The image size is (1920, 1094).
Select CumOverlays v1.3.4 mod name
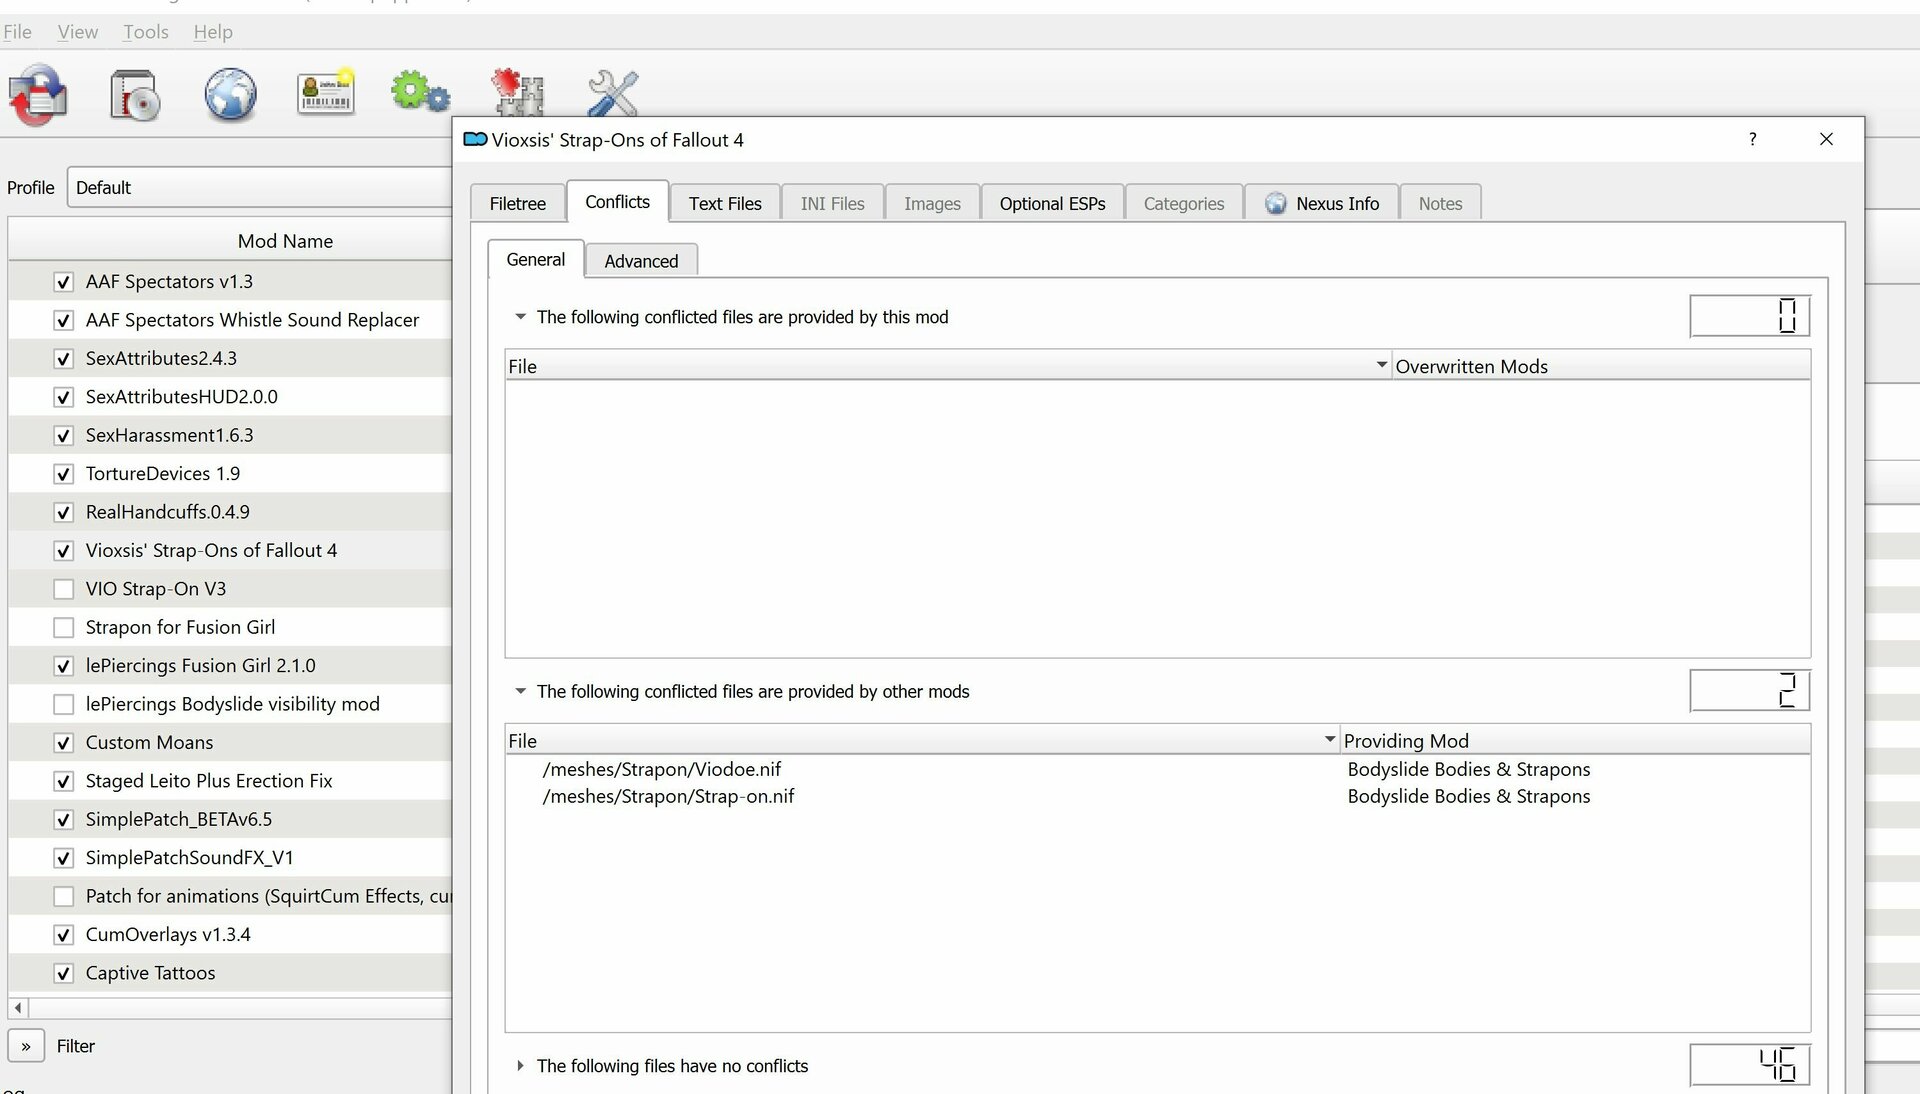168,934
